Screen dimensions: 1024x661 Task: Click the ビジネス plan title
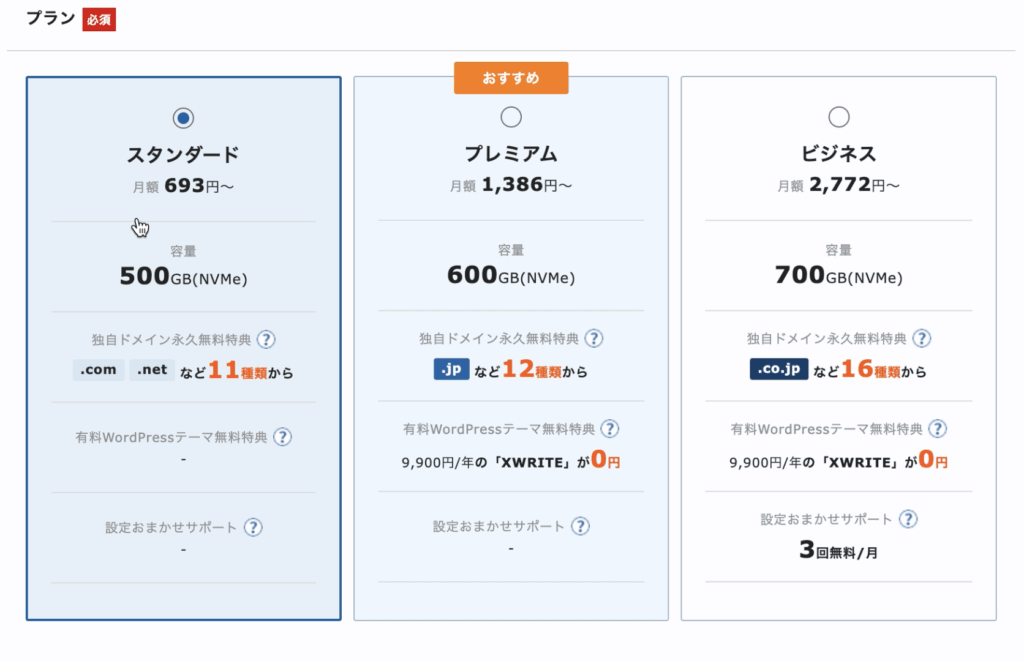(x=839, y=154)
